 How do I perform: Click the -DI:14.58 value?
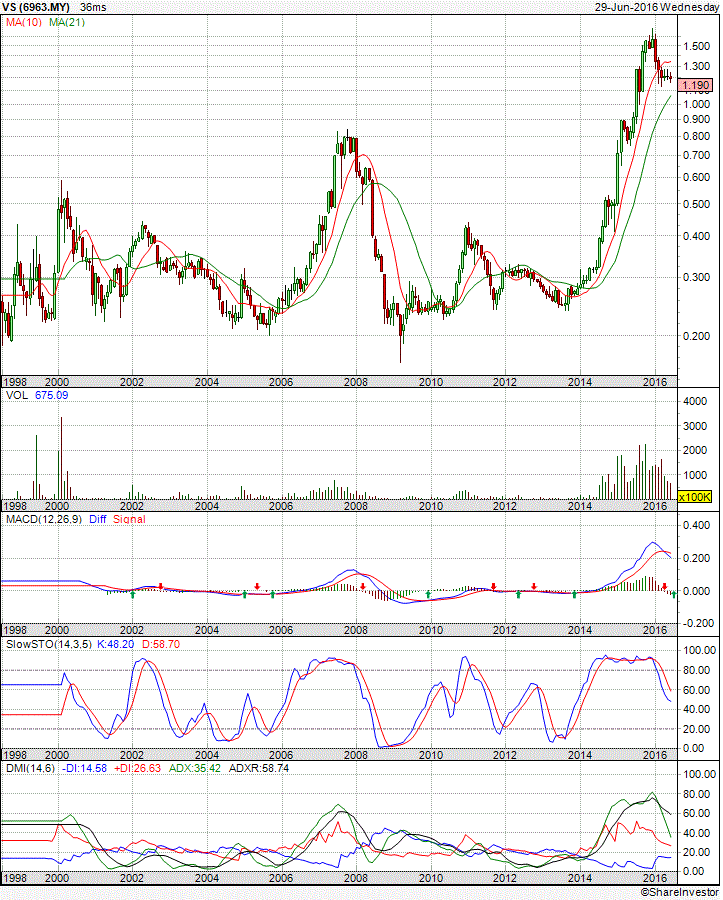pos(84,769)
